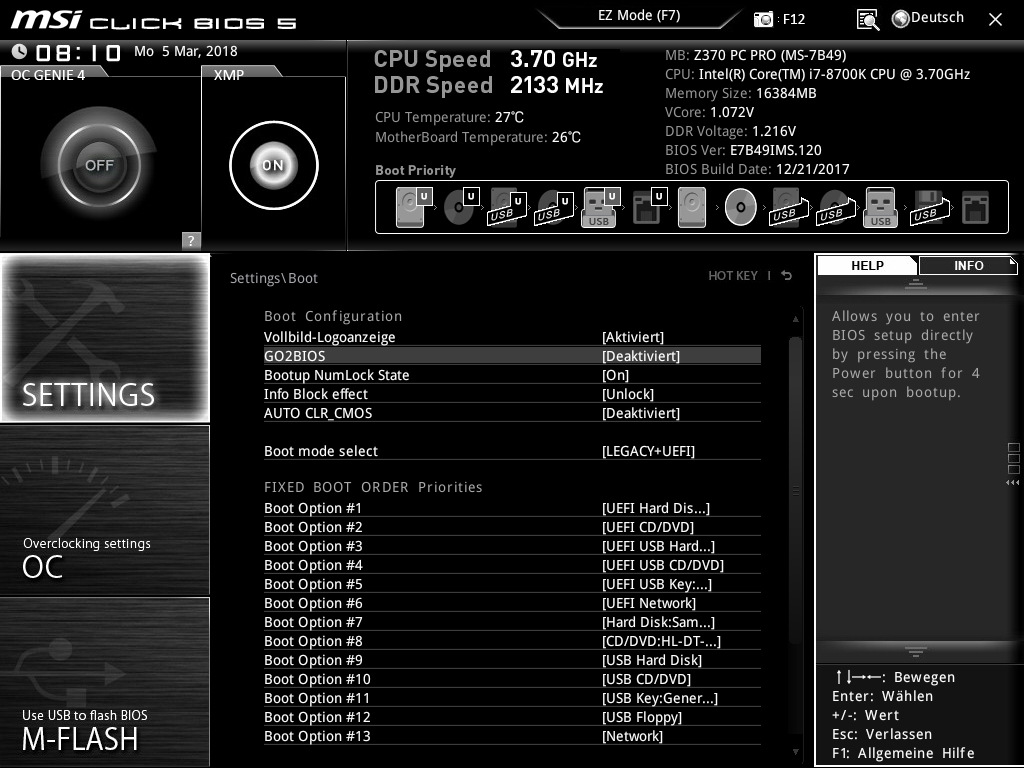The height and width of the screenshot is (768, 1024).
Task: Change Boot Option #3 device
Action: pyautogui.click(x=512, y=546)
